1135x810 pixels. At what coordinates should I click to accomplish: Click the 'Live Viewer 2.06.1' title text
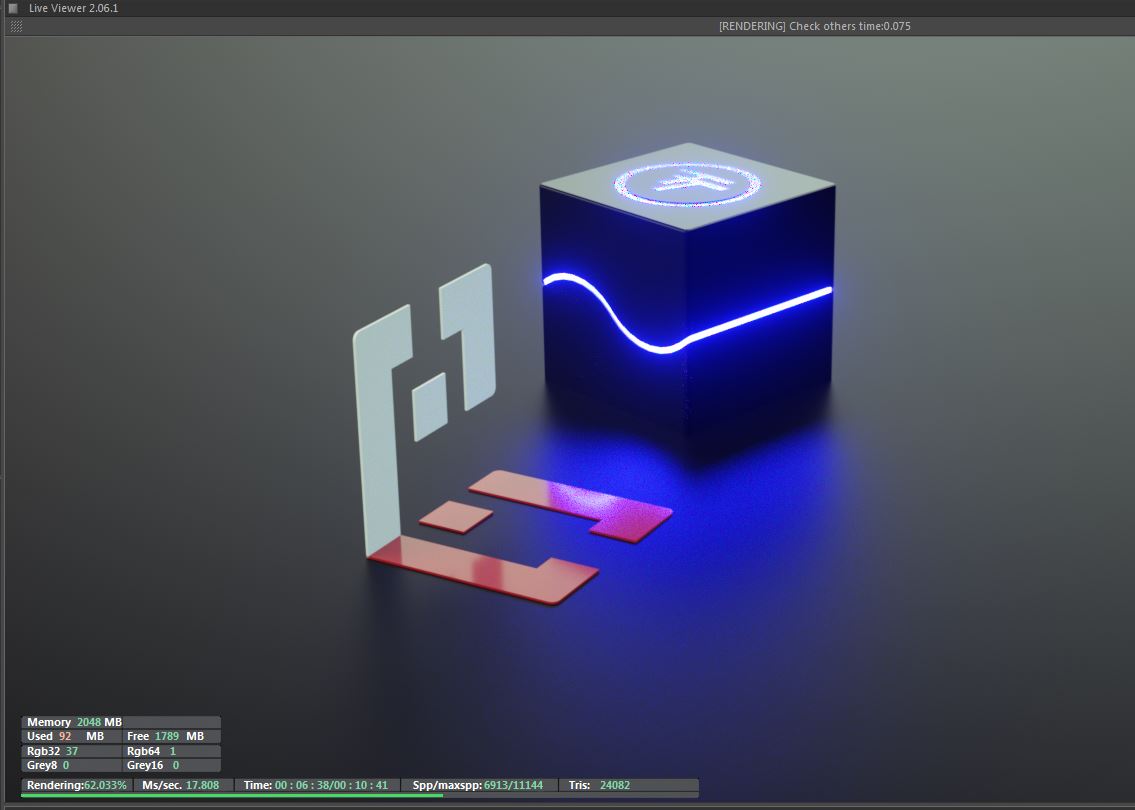pos(73,8)
